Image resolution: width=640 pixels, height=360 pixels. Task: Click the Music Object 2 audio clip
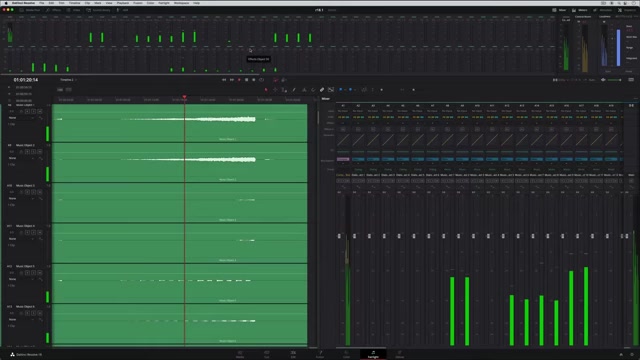180,162
